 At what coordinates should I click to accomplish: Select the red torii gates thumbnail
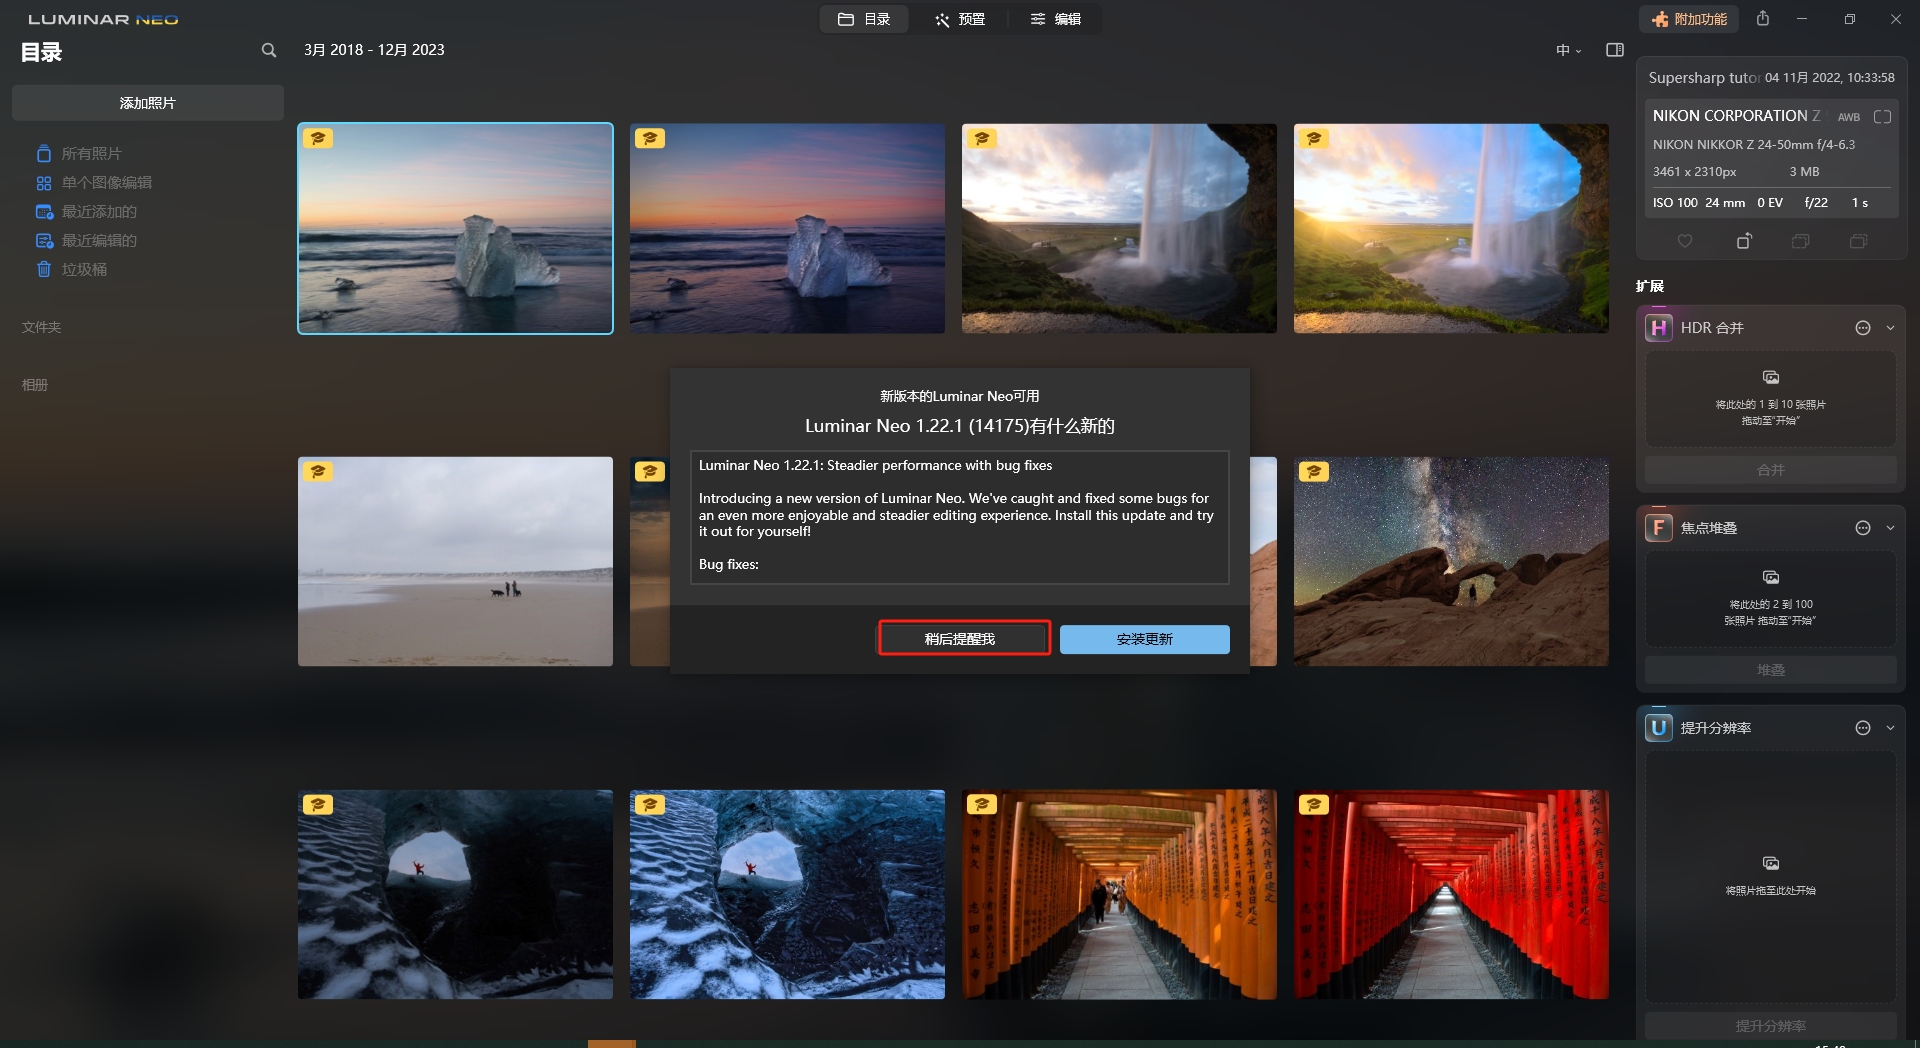click(x=1451, y=894)
